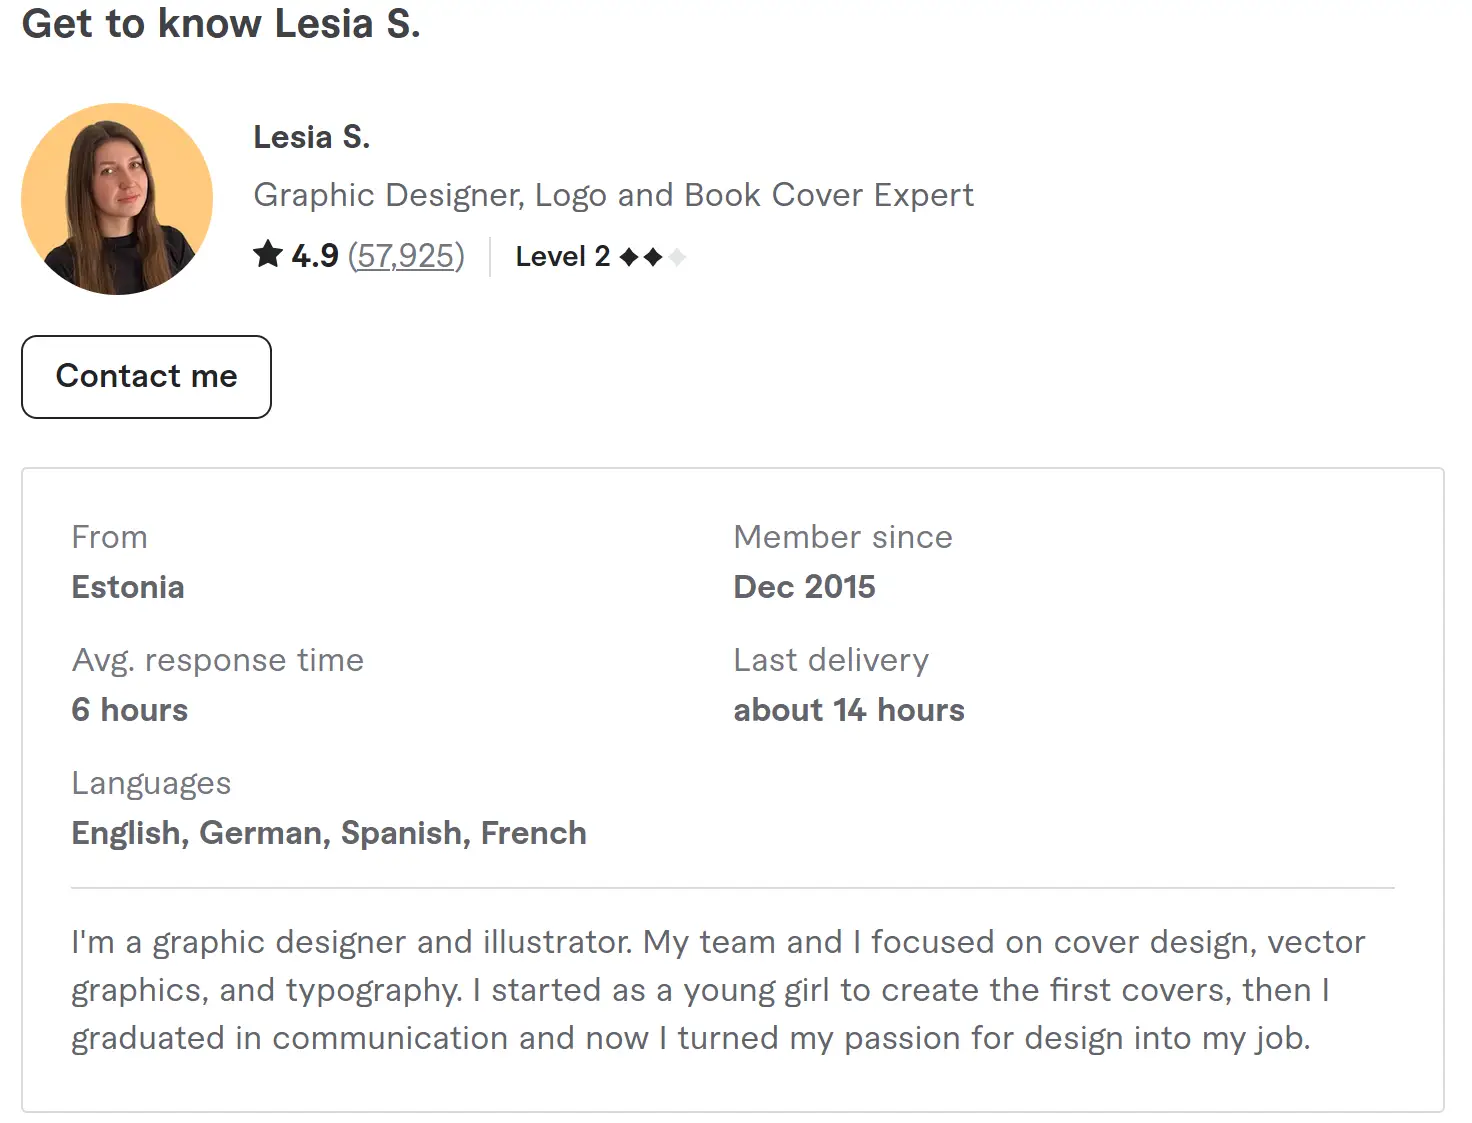Click the Level 2 diamond icons
This screenshot has height=1123, width=1472.
click(x=652, y=257)
